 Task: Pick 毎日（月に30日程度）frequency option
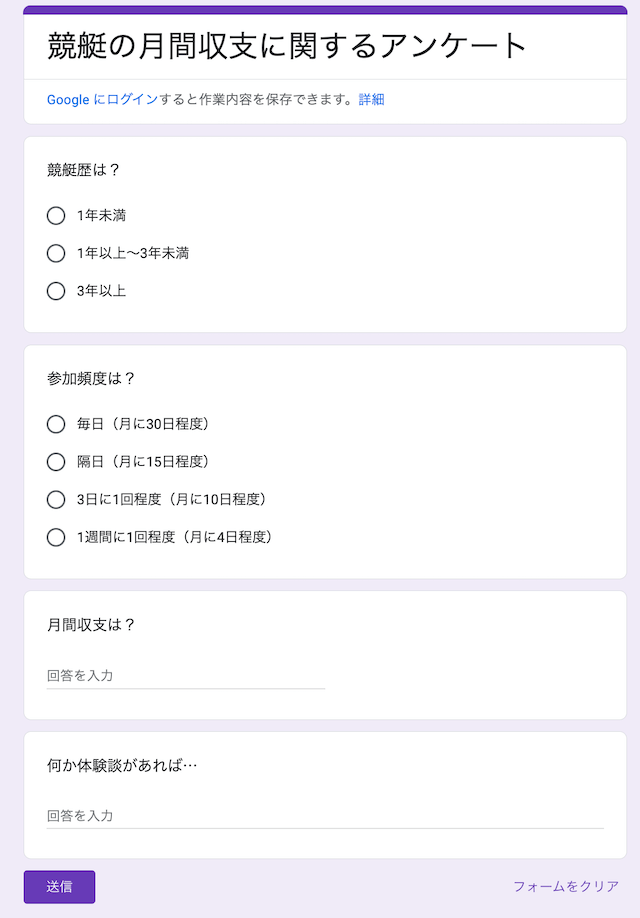[56, 424]
